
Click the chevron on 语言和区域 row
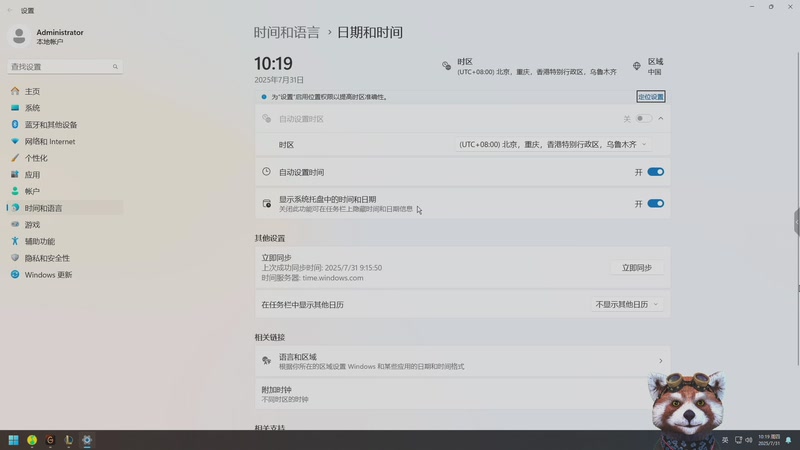point(660,361)
